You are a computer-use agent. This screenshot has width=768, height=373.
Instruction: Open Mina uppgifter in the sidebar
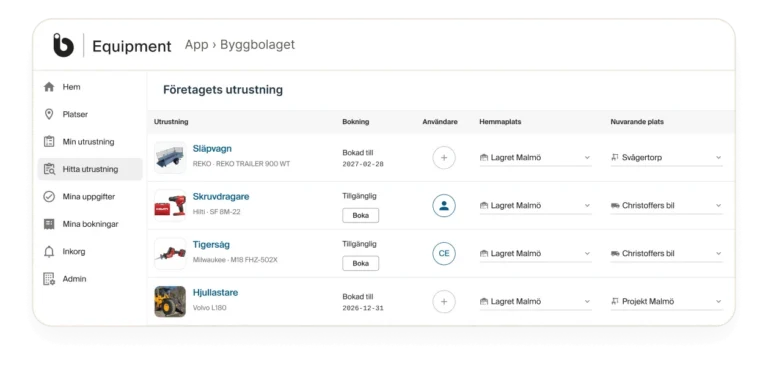(x=90, y=197)
